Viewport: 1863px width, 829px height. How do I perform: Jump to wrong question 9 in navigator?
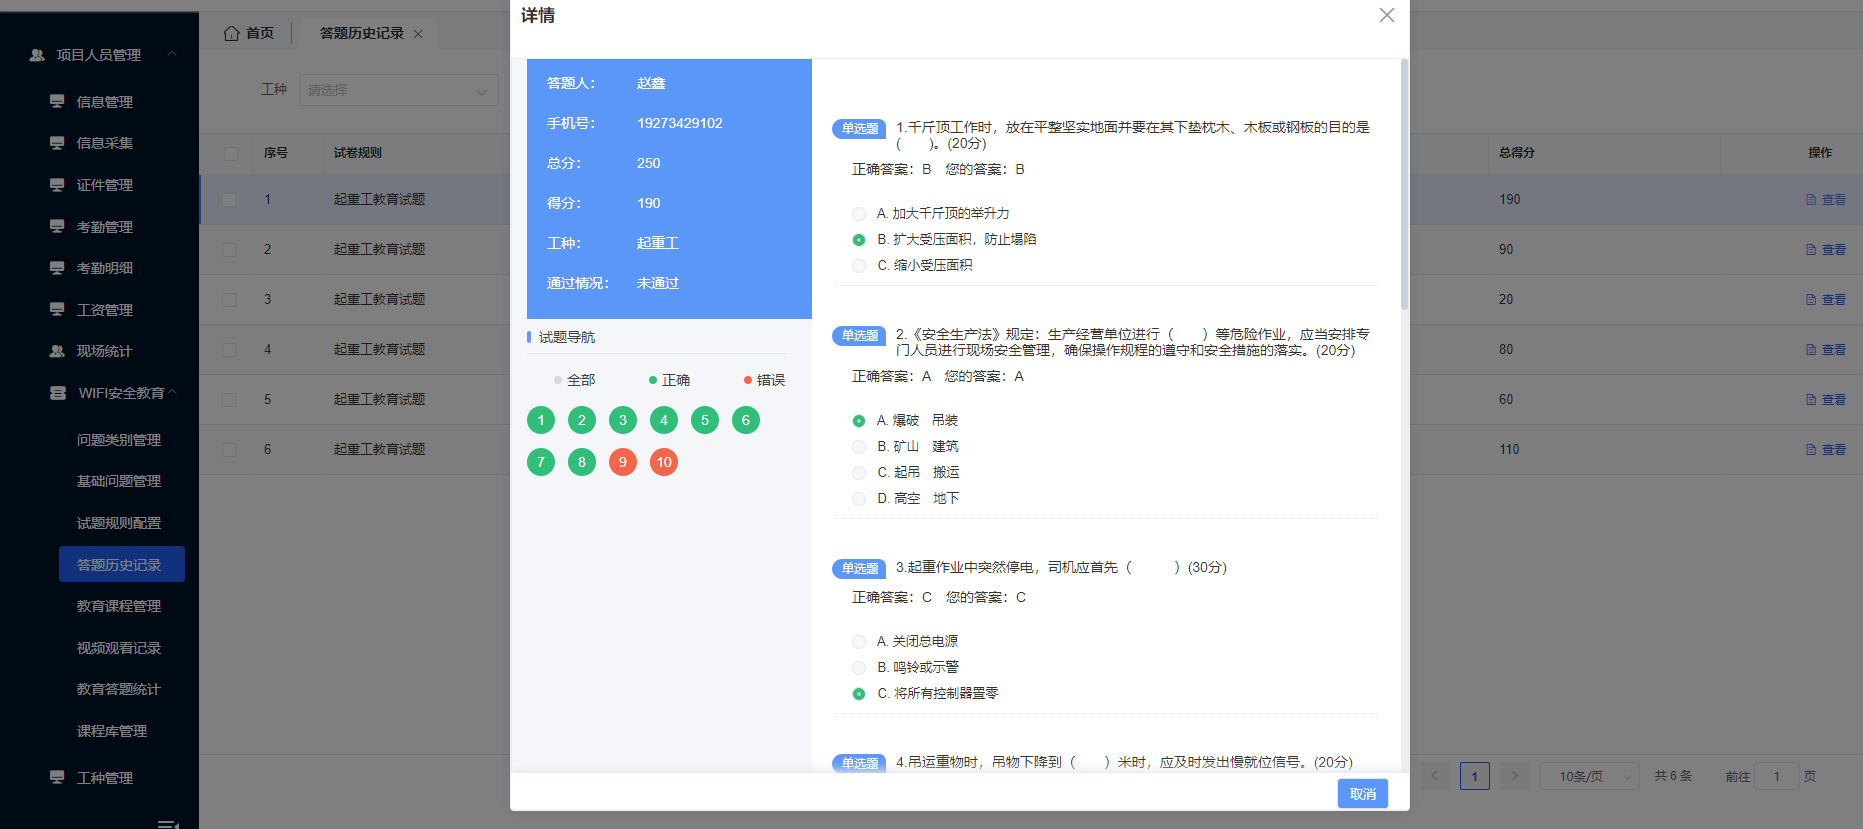(623, 462)
